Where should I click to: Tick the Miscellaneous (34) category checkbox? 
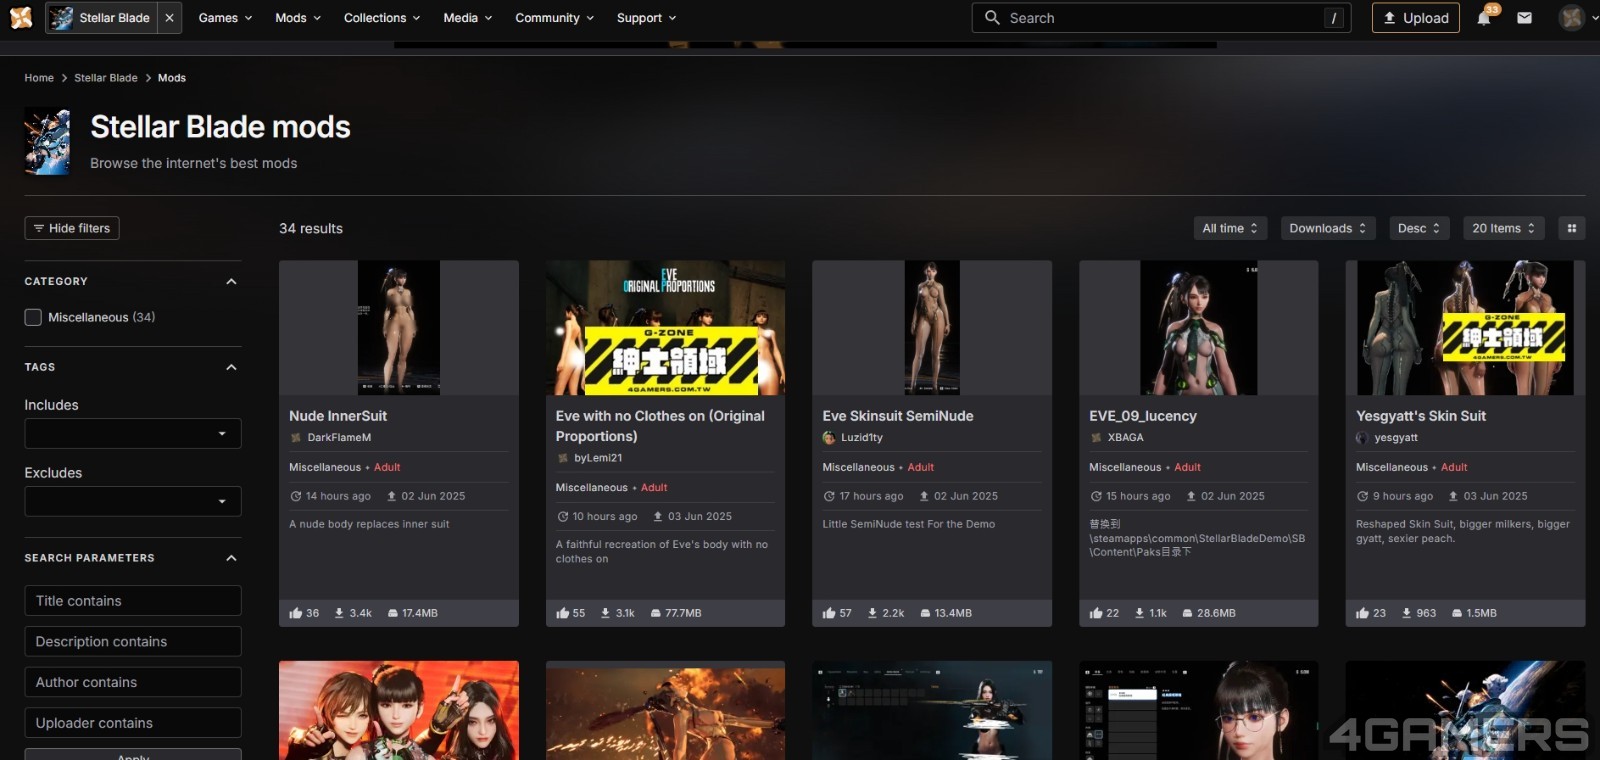click(33, 317)
